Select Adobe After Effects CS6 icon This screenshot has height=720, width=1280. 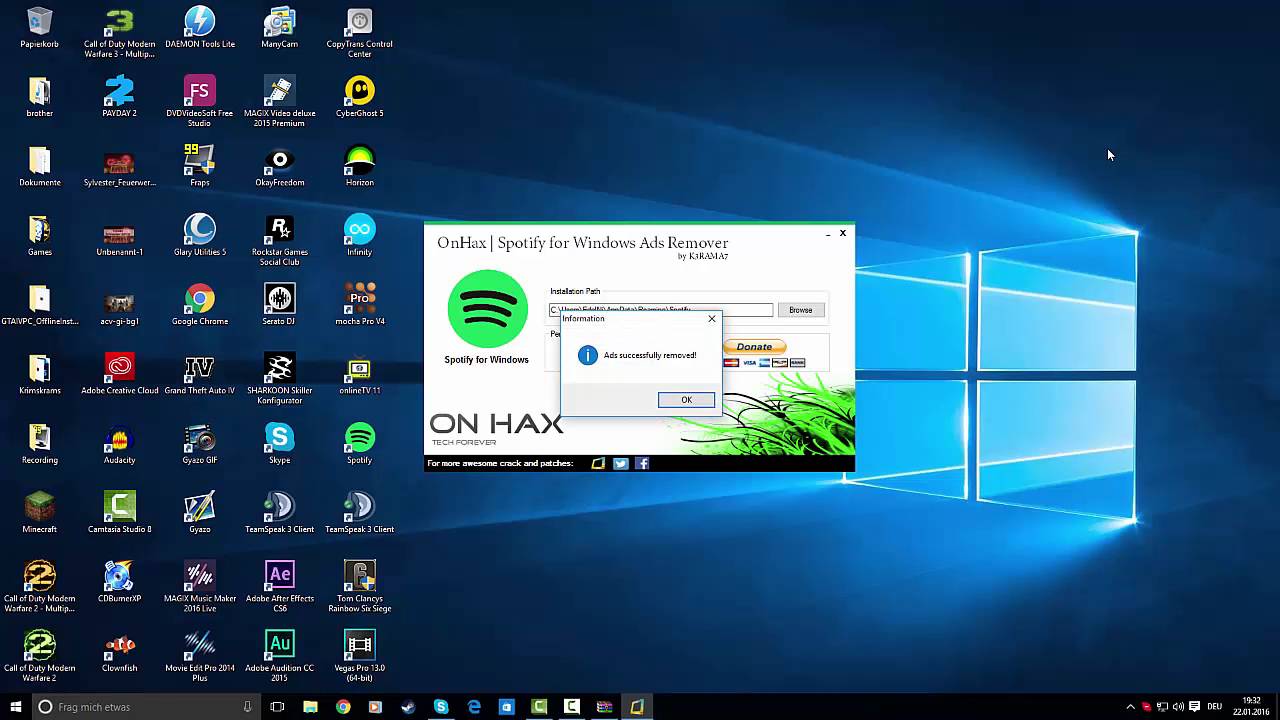280,588
